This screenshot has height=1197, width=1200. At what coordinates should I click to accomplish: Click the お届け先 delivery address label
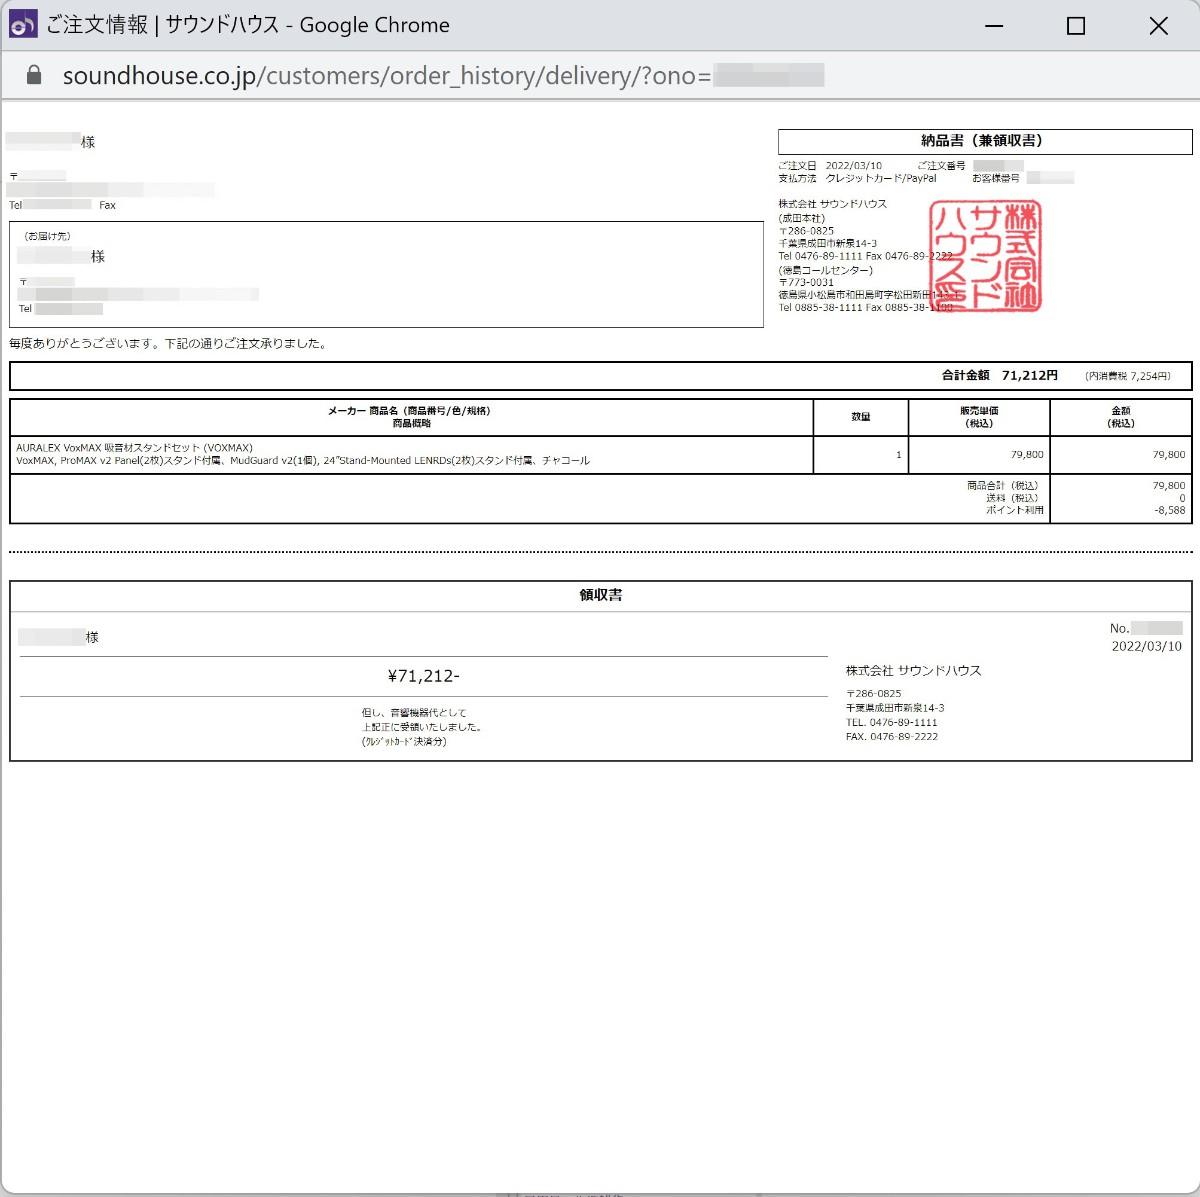click(x=47, y=236)
